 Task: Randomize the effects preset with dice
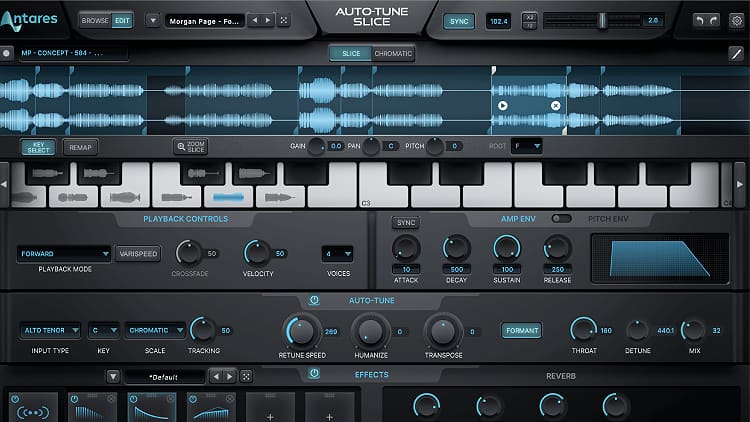pyautogui.click(x=246, y=377)
